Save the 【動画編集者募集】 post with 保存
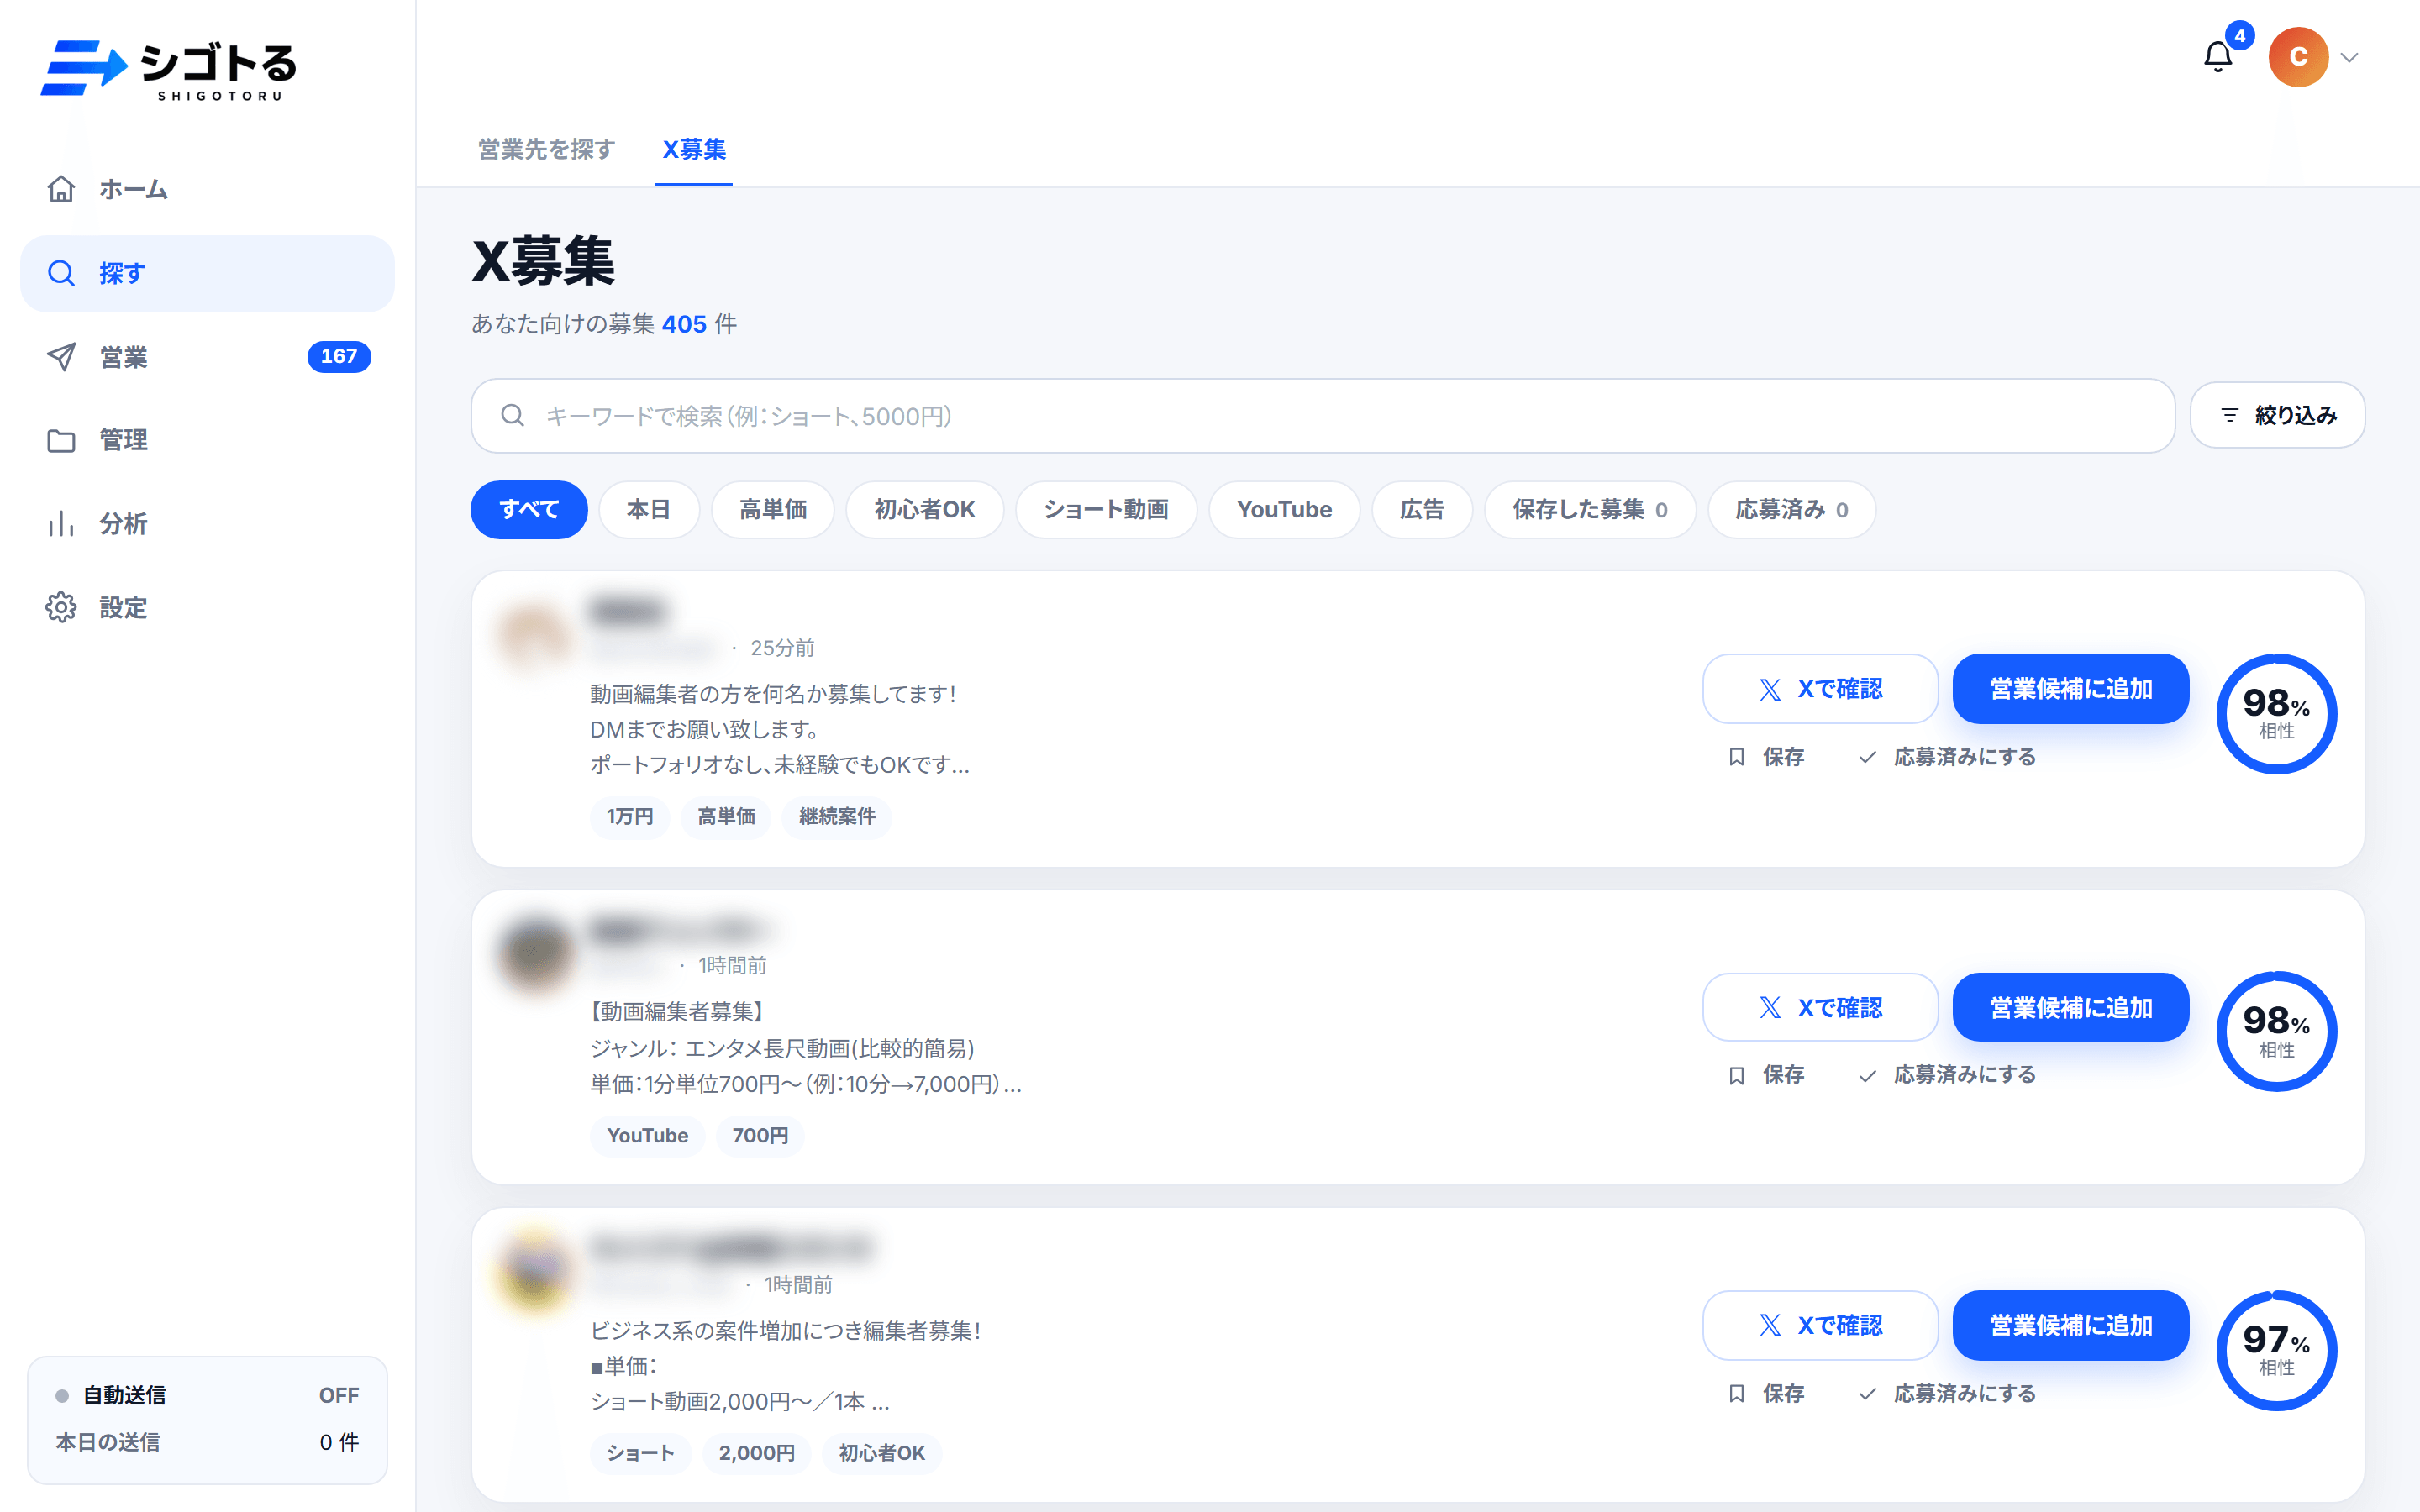The image size is (2420, 1512). tap(1766, 1075)
